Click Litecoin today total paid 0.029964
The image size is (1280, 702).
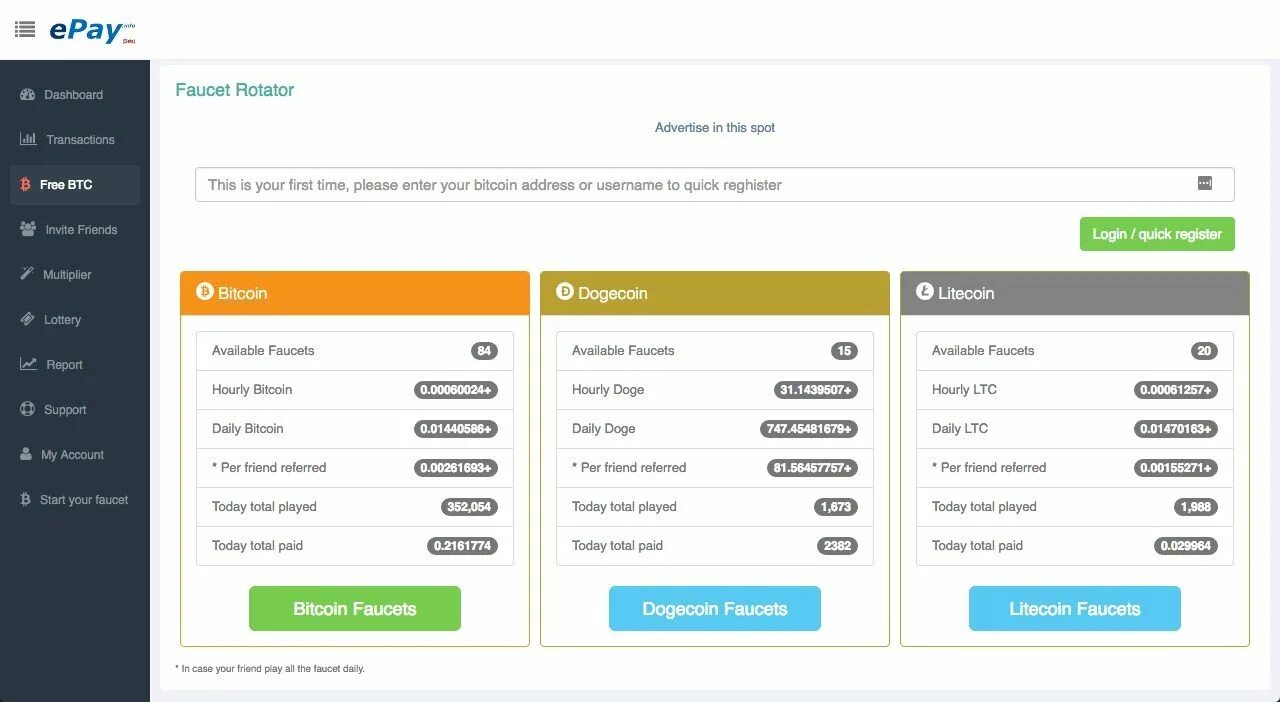(x=1186, y=546)
